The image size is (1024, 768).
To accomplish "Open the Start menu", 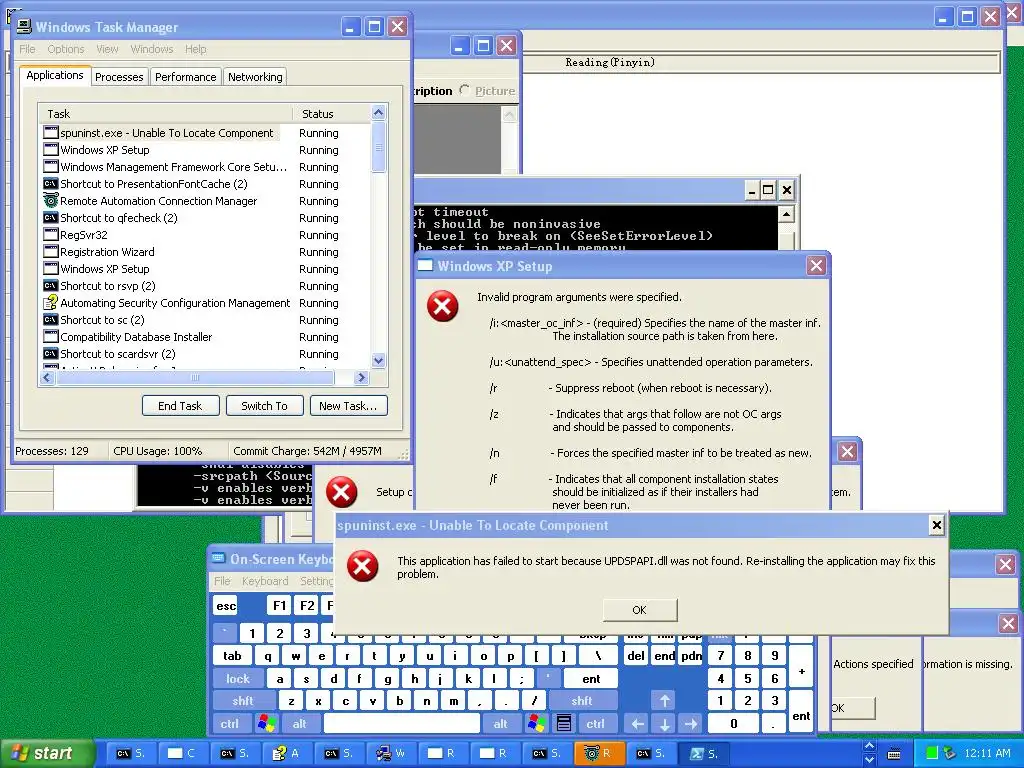I will (47, 753).
